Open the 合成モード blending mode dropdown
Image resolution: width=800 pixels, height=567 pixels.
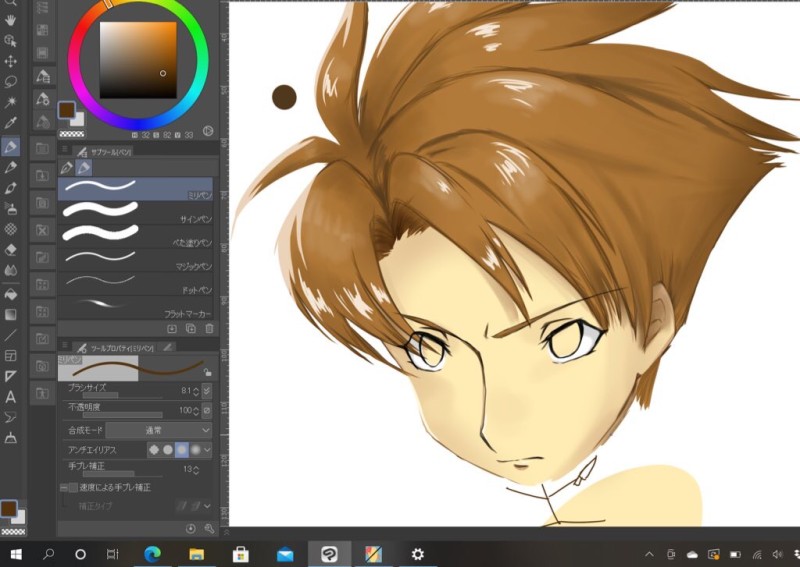pyautogui.click(x=159, y=430)
